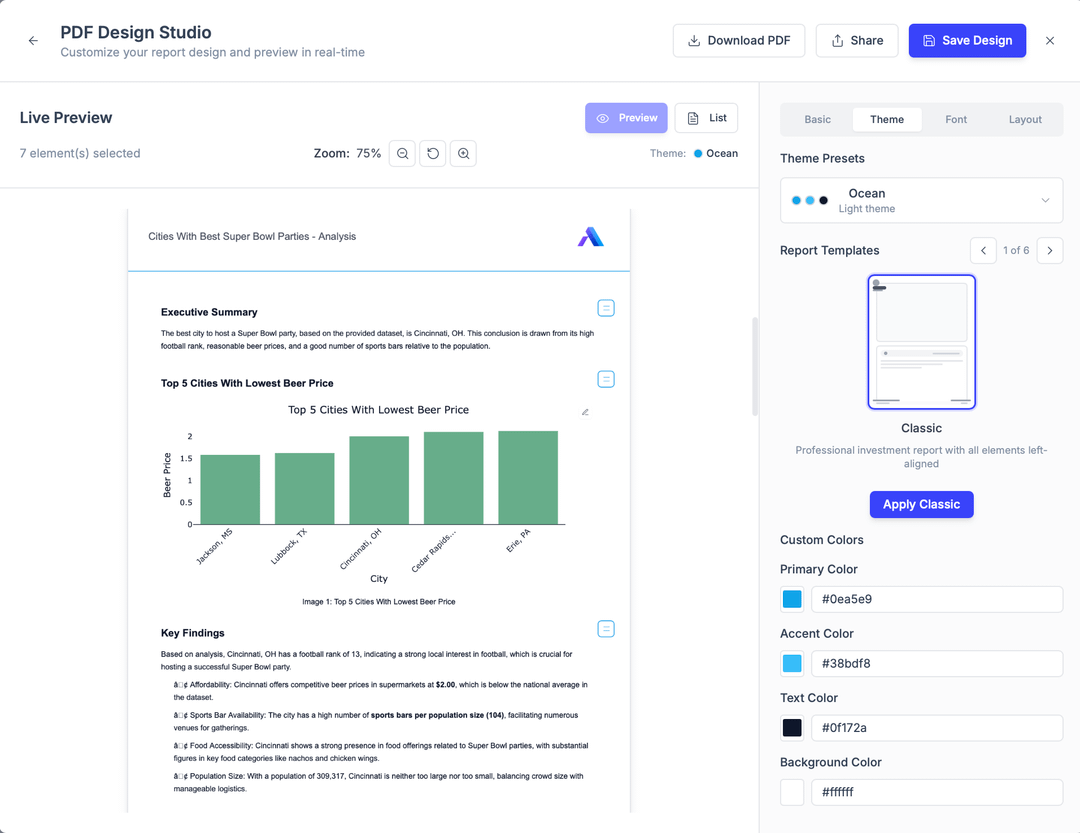
Task: Switch to List view mode
Action: pos(706,118)
